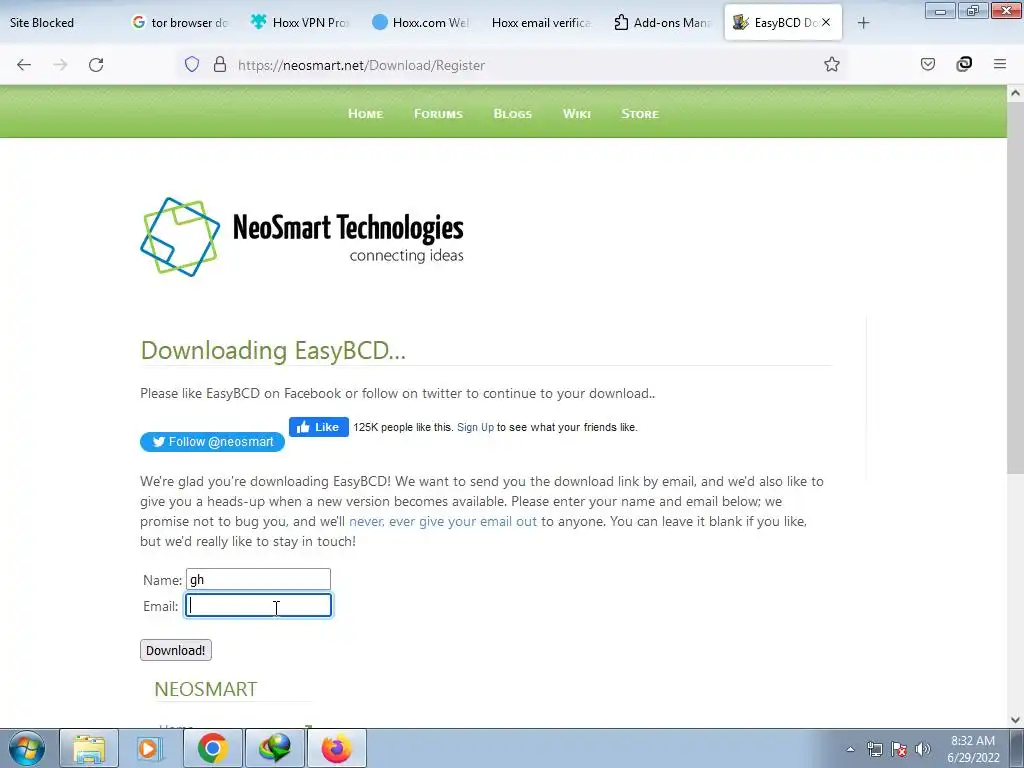The height and width of the screenshot is (768, 1024).
Task: Click the Email input field
Action: (x=258, y=605)
